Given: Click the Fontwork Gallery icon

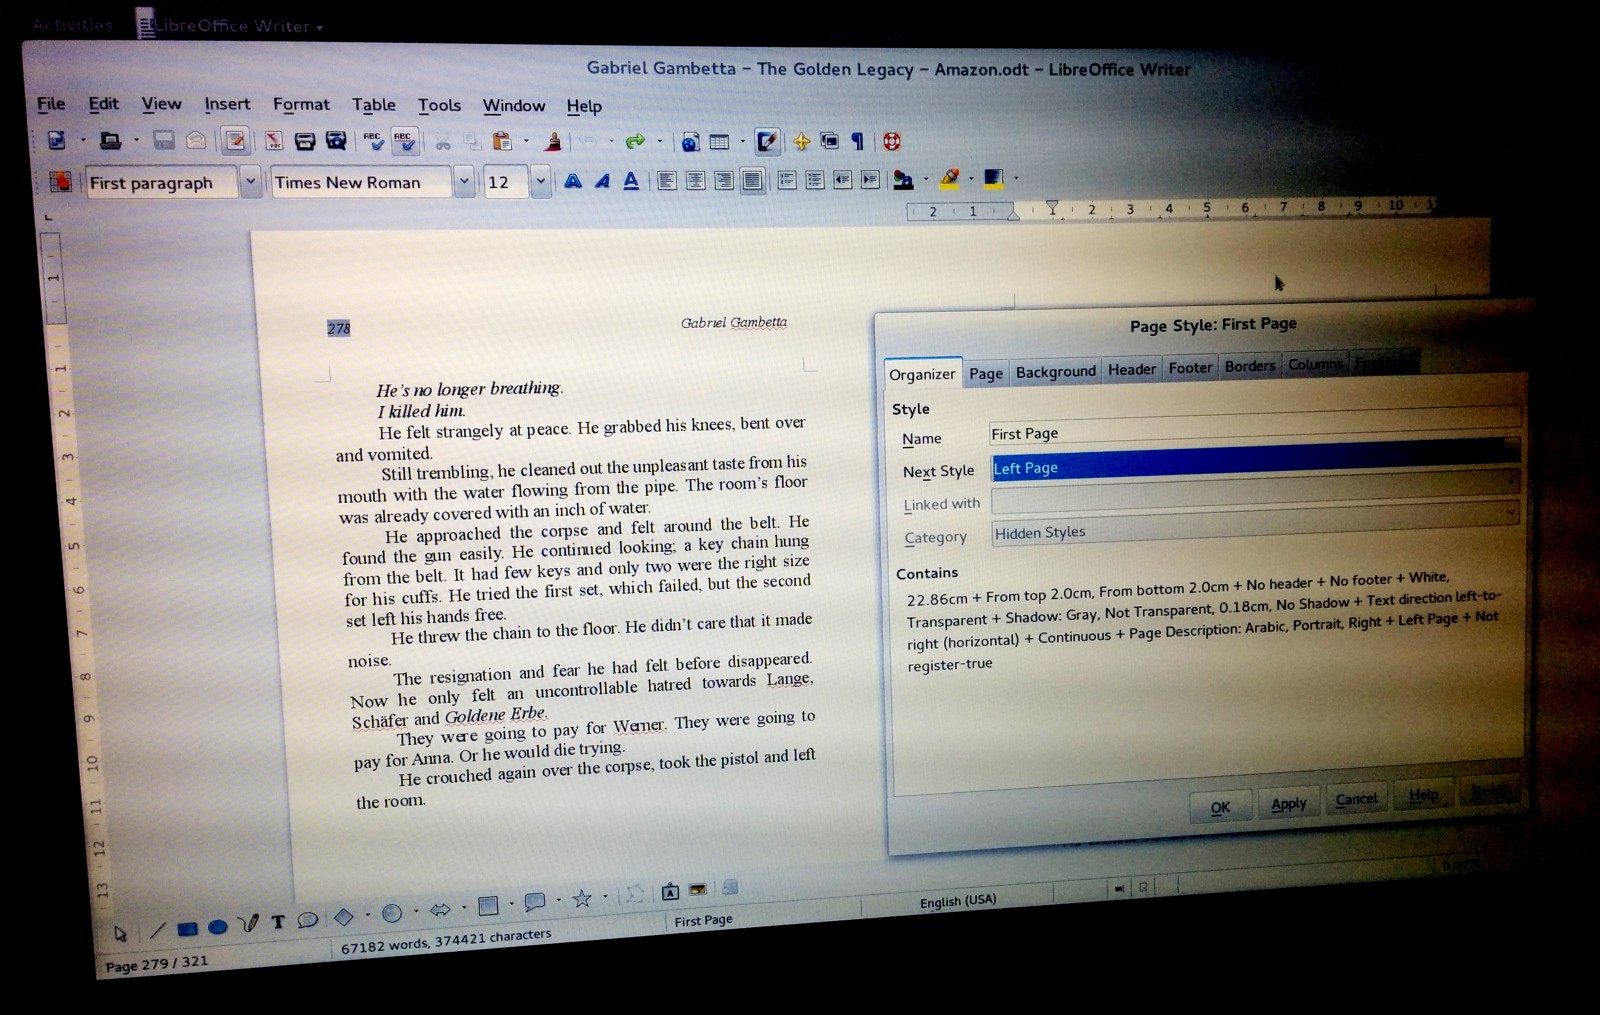Looking at the screenshot, I should 670,891.
